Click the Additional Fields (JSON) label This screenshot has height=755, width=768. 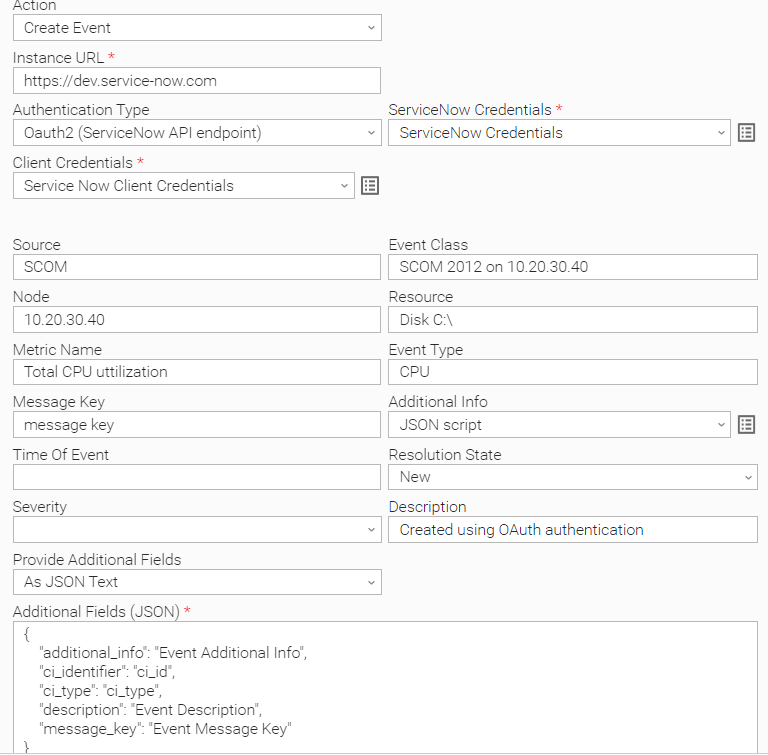[x=96, y=612]
